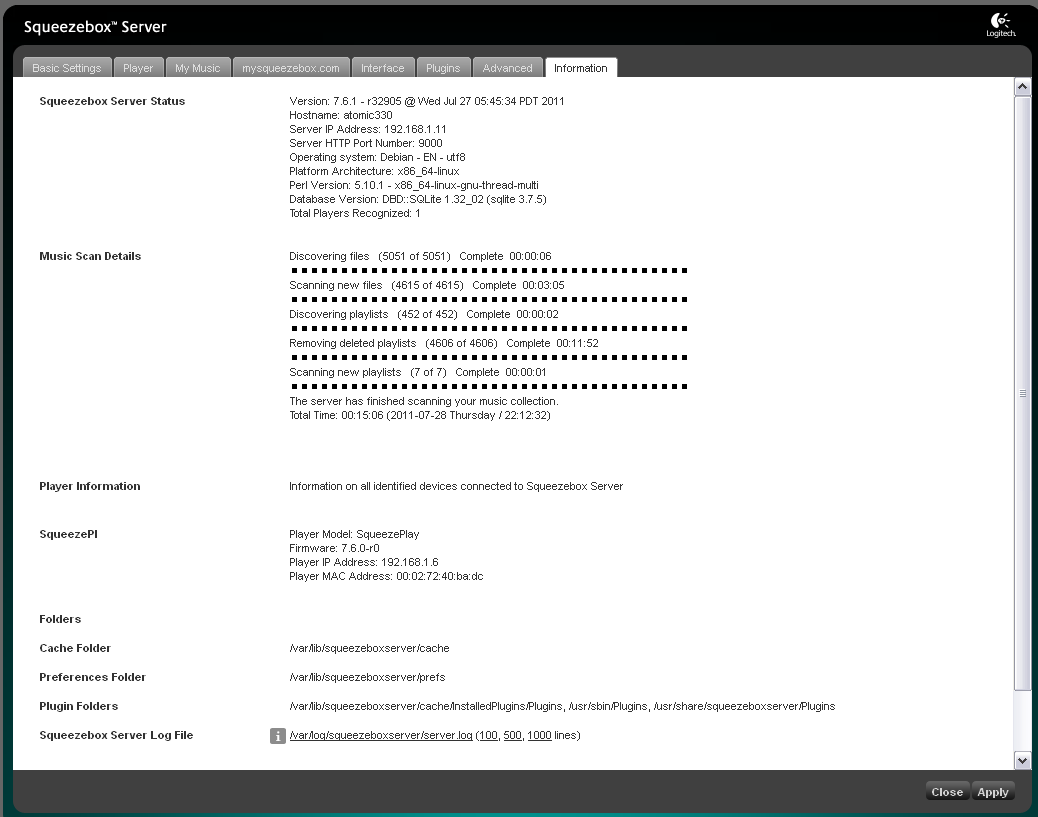
Task: Open the Interface tab
Action: (383, 68)
